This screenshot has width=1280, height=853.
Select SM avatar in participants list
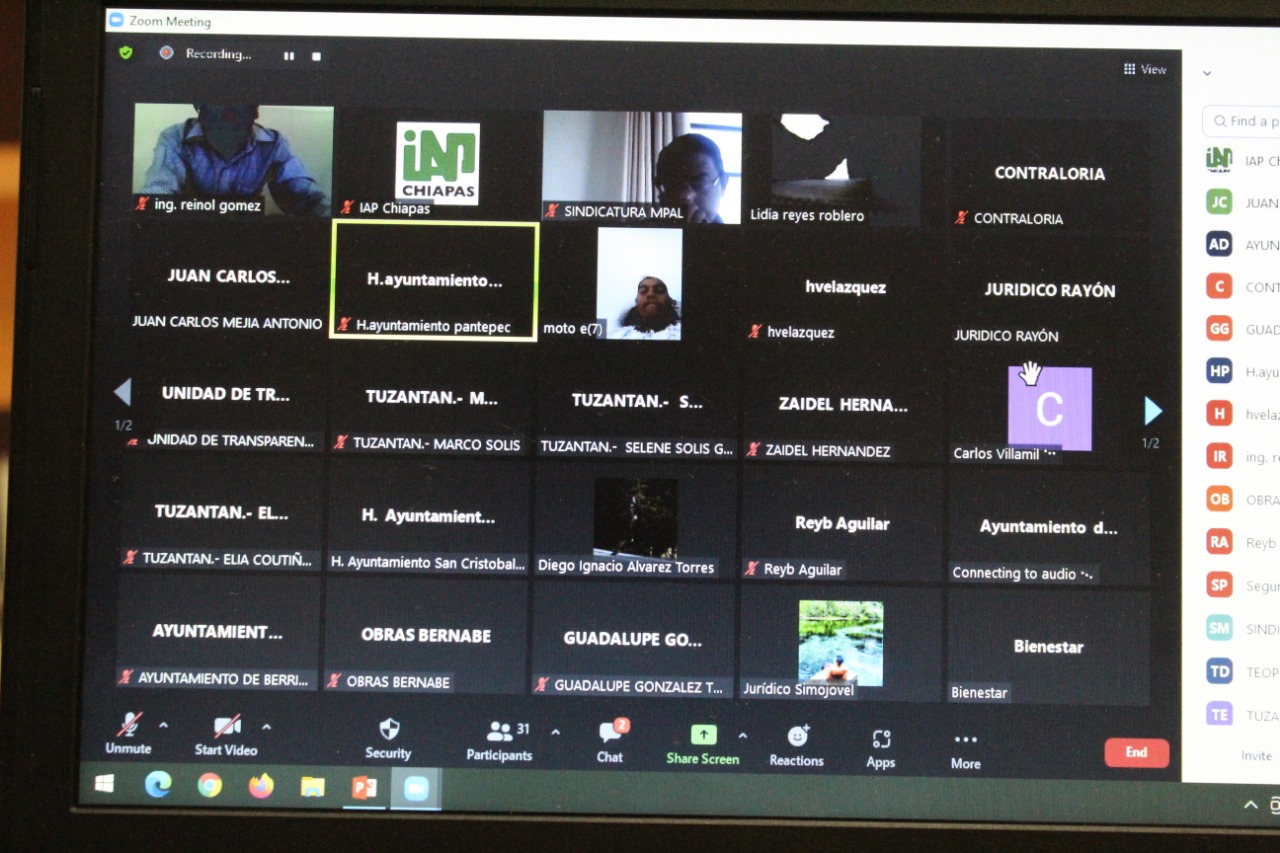pos(1218,628)
